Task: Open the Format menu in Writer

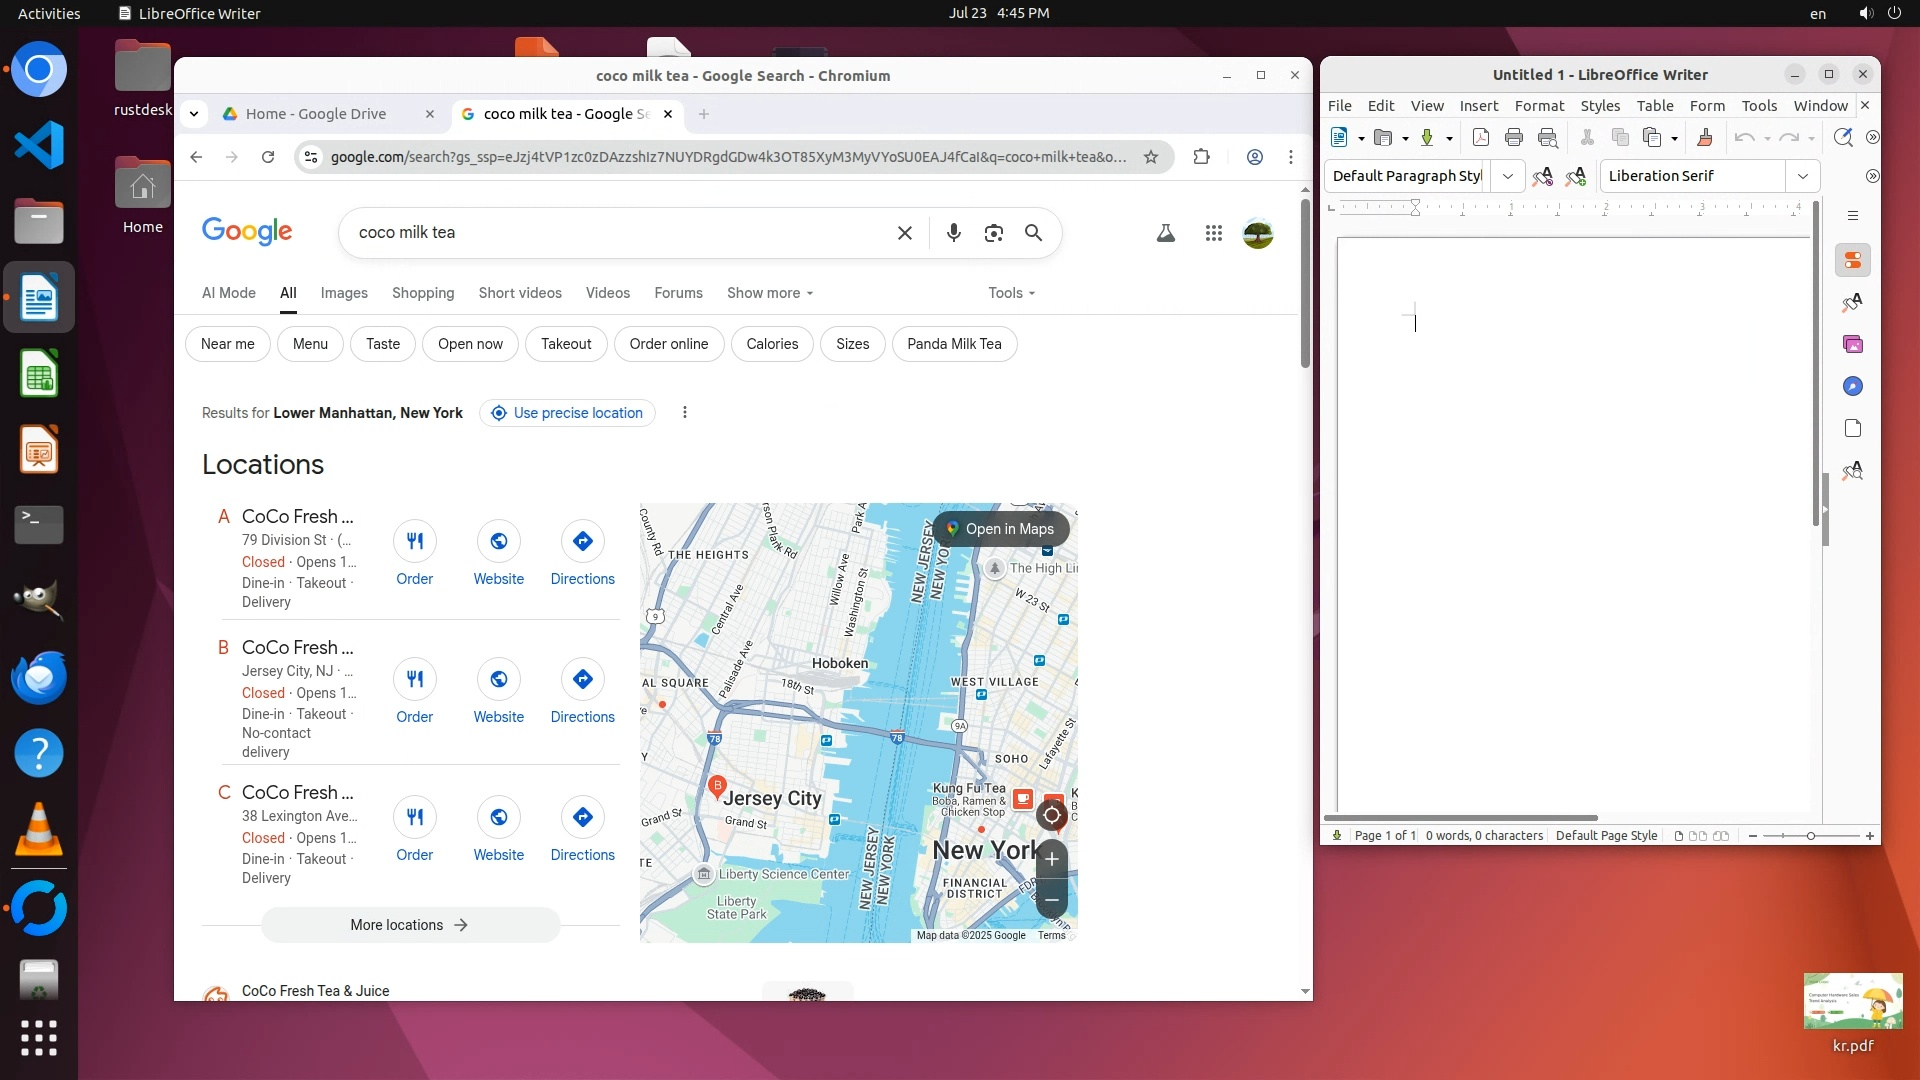Action: pos(1538,106)
